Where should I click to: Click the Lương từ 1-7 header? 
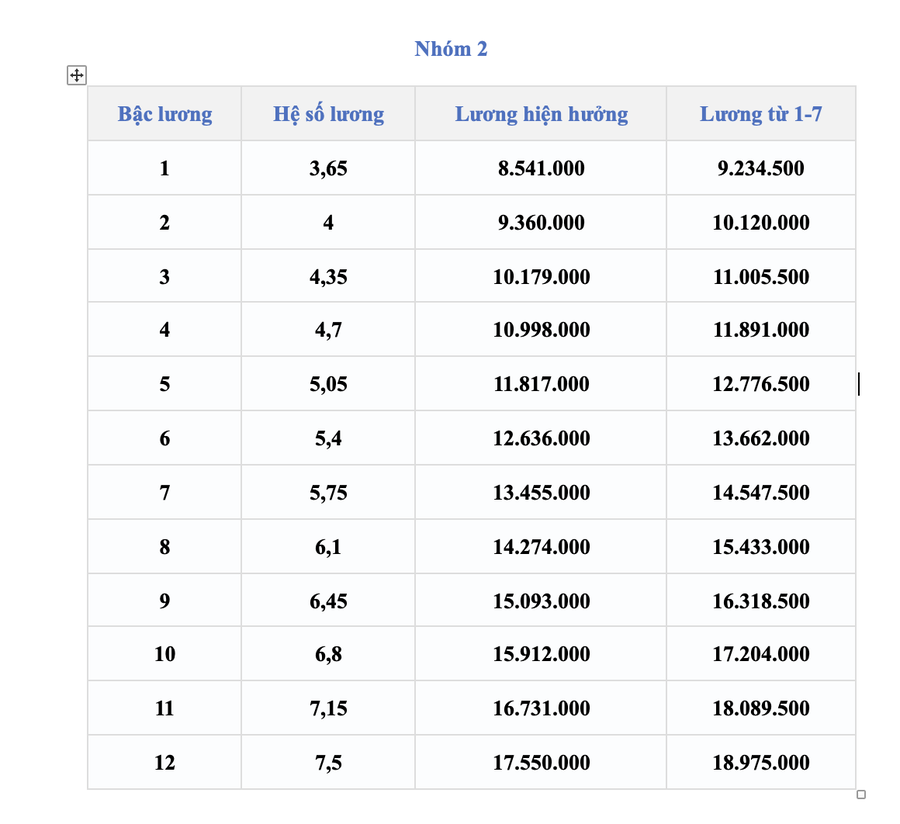(x=761, y=114)
